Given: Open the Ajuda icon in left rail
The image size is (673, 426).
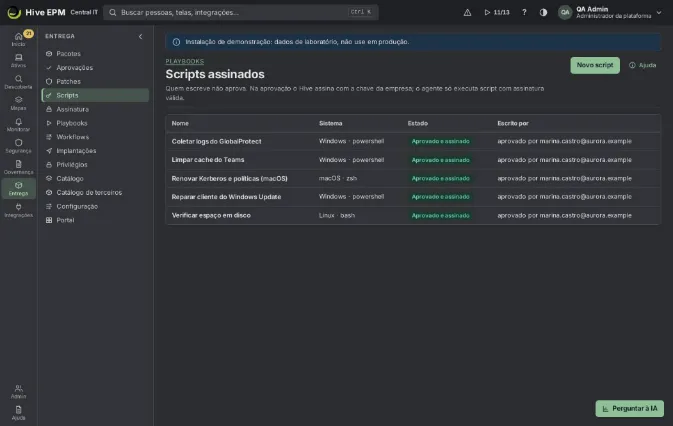Looking at the screenshot, I should [x=18, y=413].
